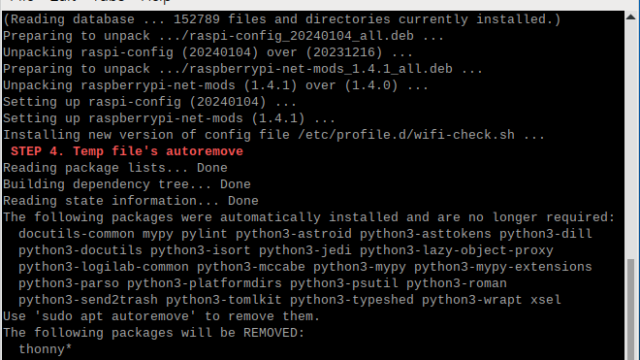
Task: Click the 'python3-platformdirs' package name
Action: click(204, 283)
